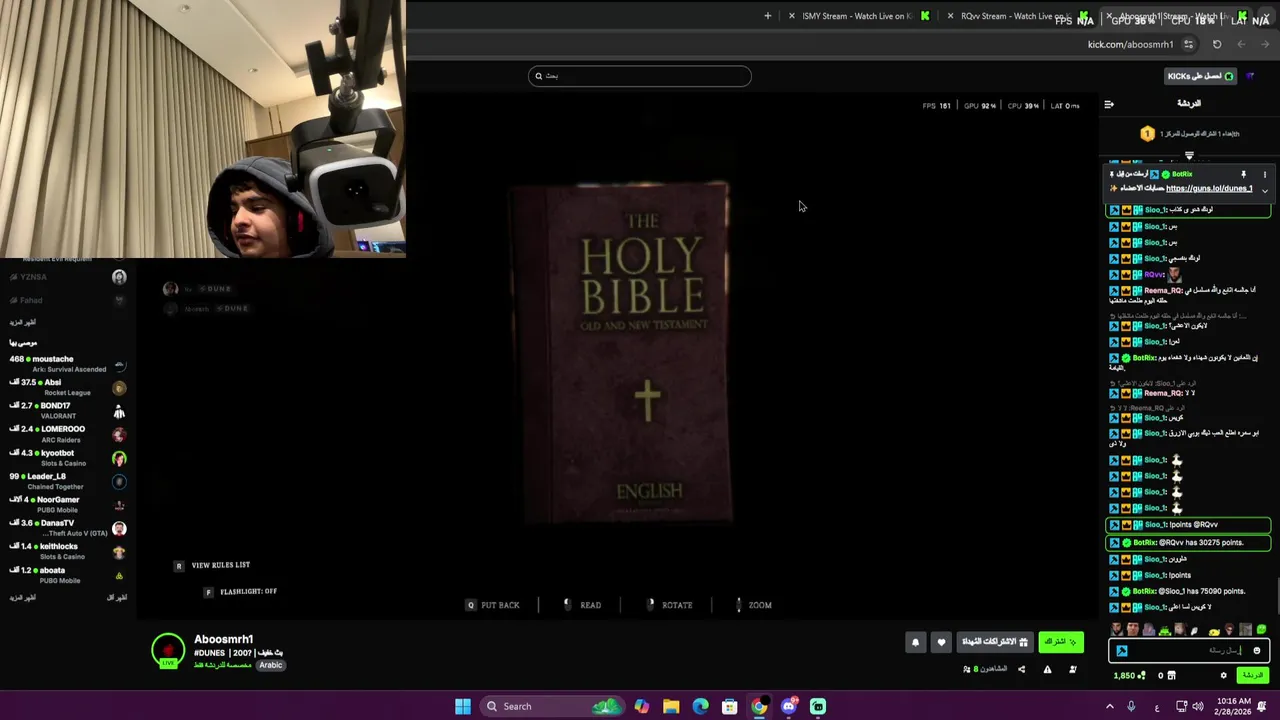The image size is (1280, 720).
Task: Expand show more under recommended channels
Action: [x=23, y=597]
